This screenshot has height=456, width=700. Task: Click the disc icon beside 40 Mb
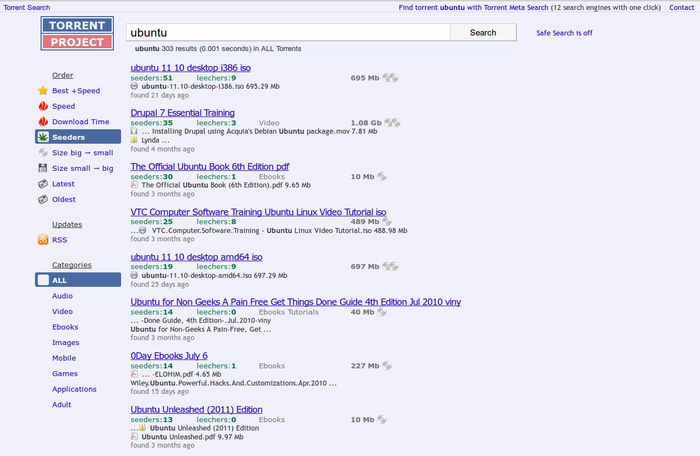(x=382, y=312)
